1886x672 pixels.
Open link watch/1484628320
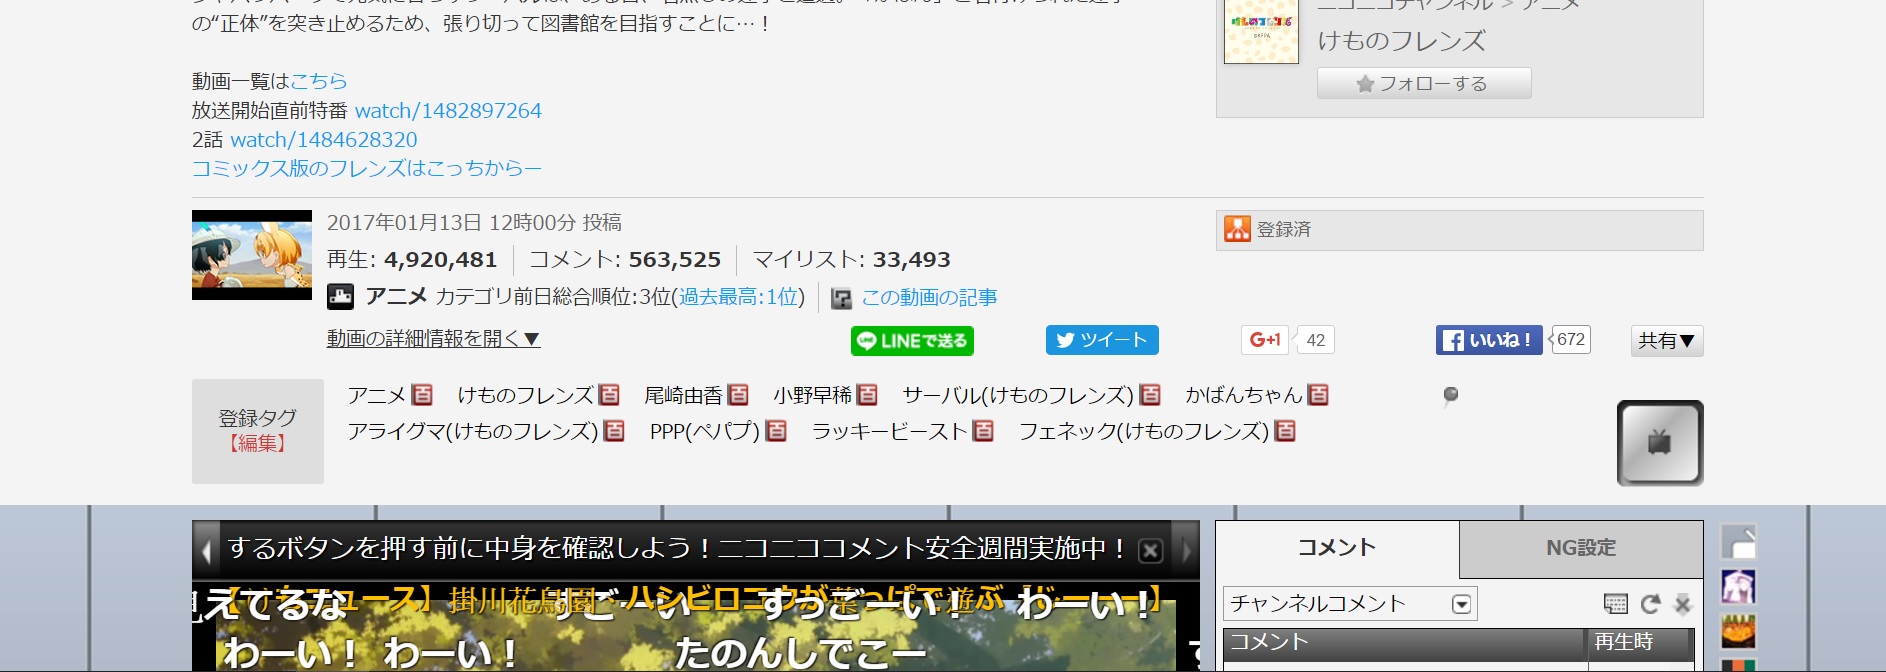[324, 139]
